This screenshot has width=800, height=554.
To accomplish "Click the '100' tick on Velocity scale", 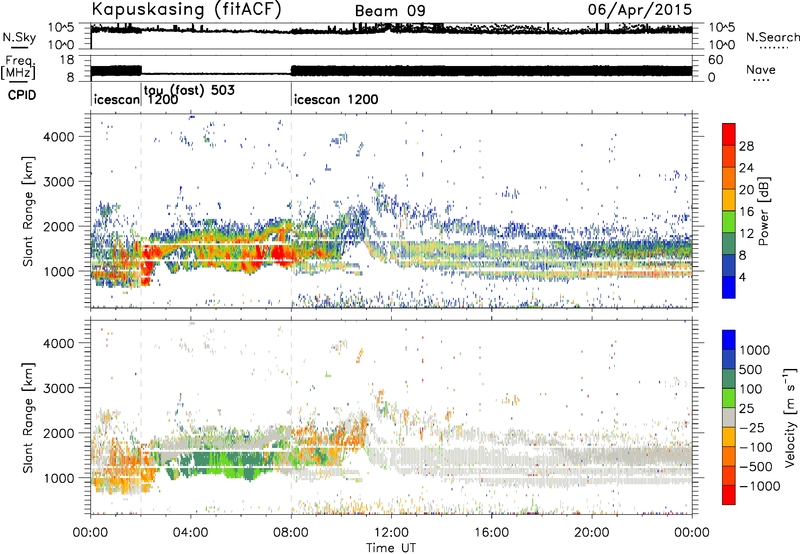I will click(x=751, y=389).
